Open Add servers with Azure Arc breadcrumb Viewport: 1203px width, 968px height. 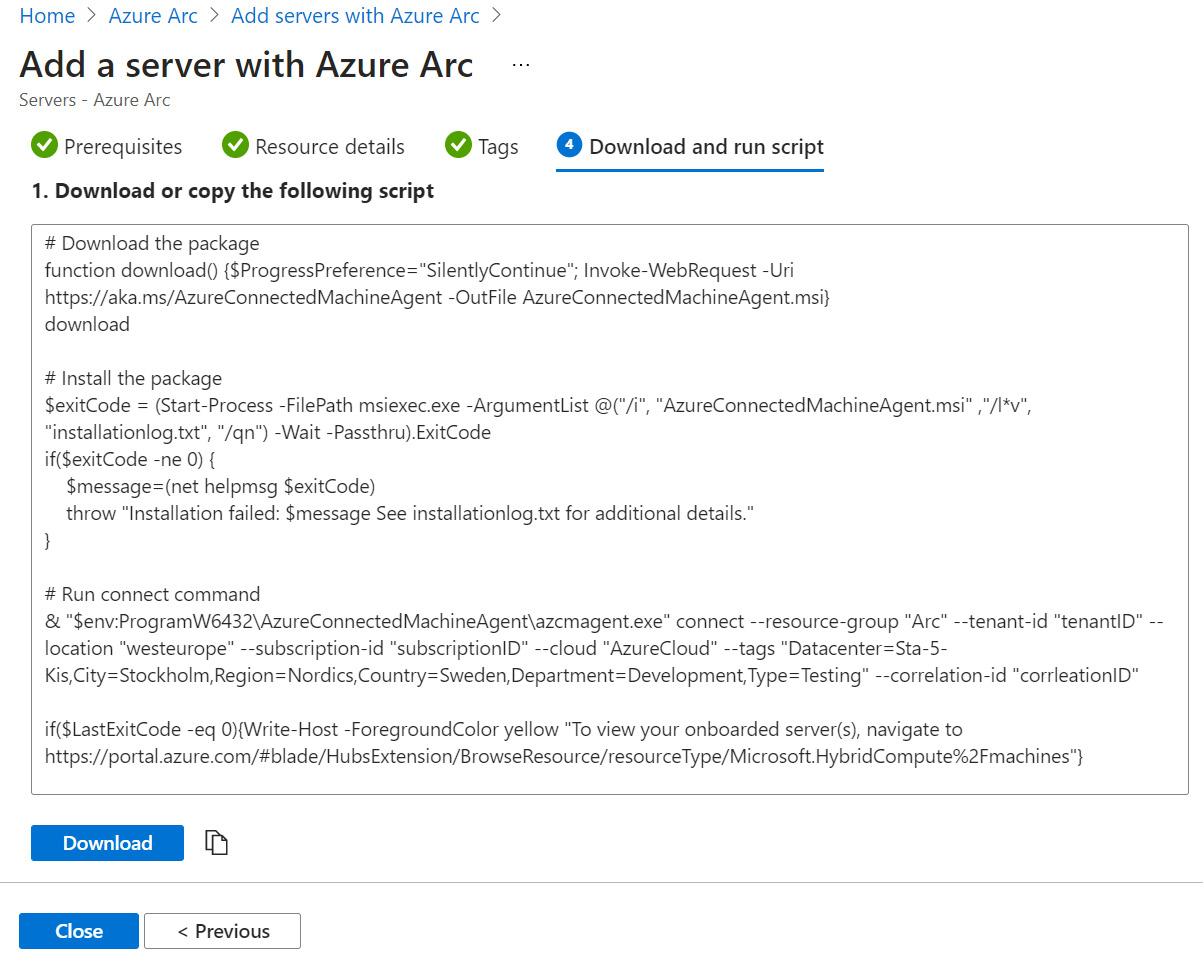pos(355,16)
